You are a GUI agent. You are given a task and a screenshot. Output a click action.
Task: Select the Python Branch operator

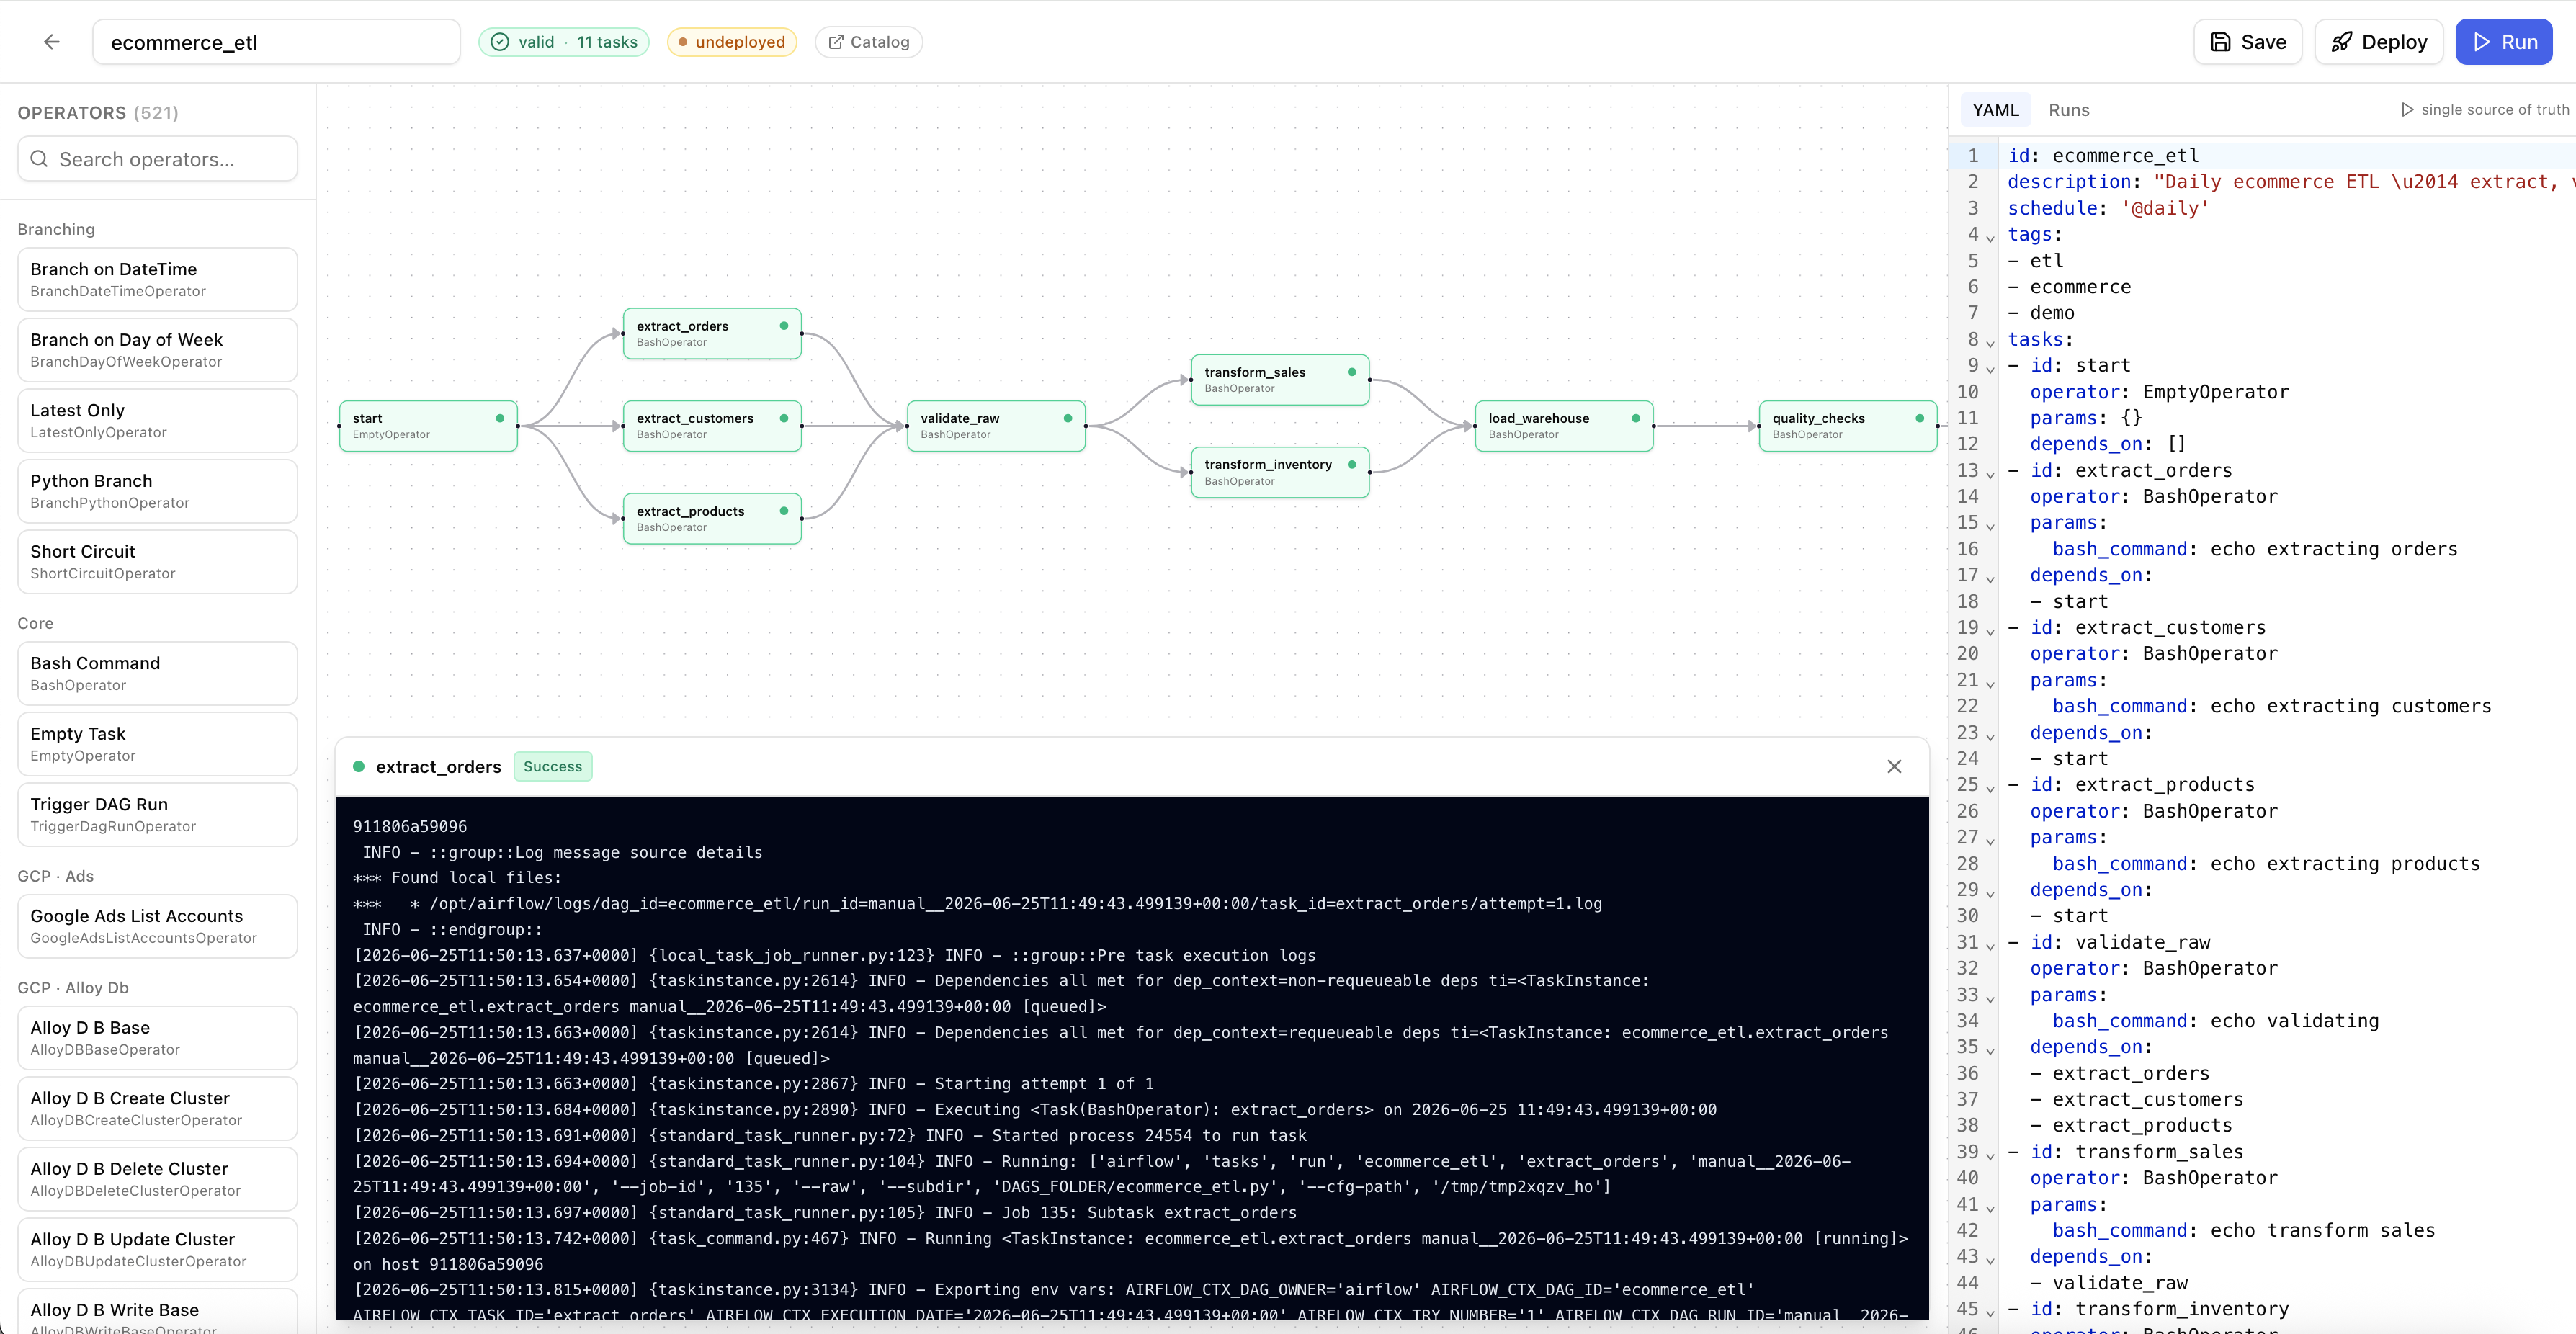tap(158, 491)
